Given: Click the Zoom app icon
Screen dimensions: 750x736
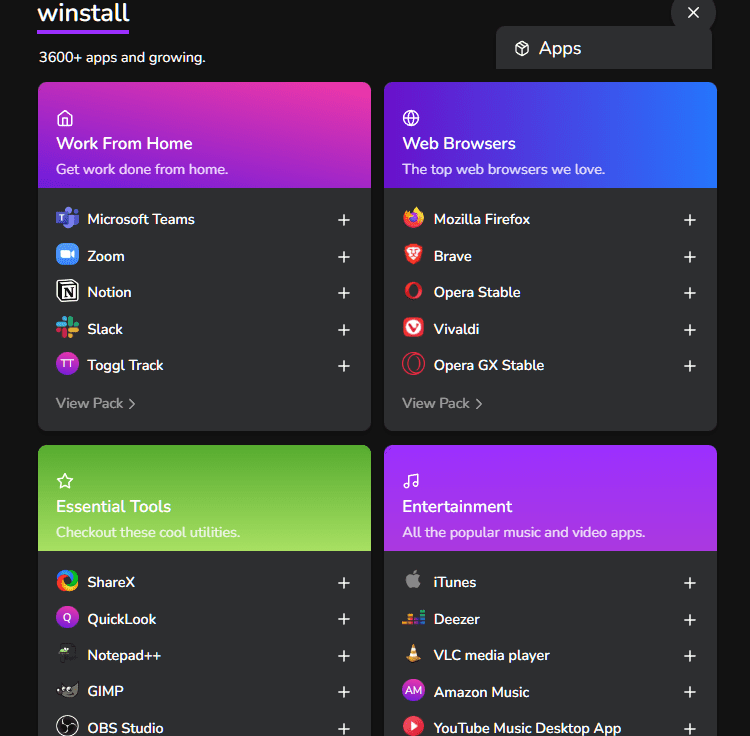Looking at the screenshot, I should click(x=67, y=255).
